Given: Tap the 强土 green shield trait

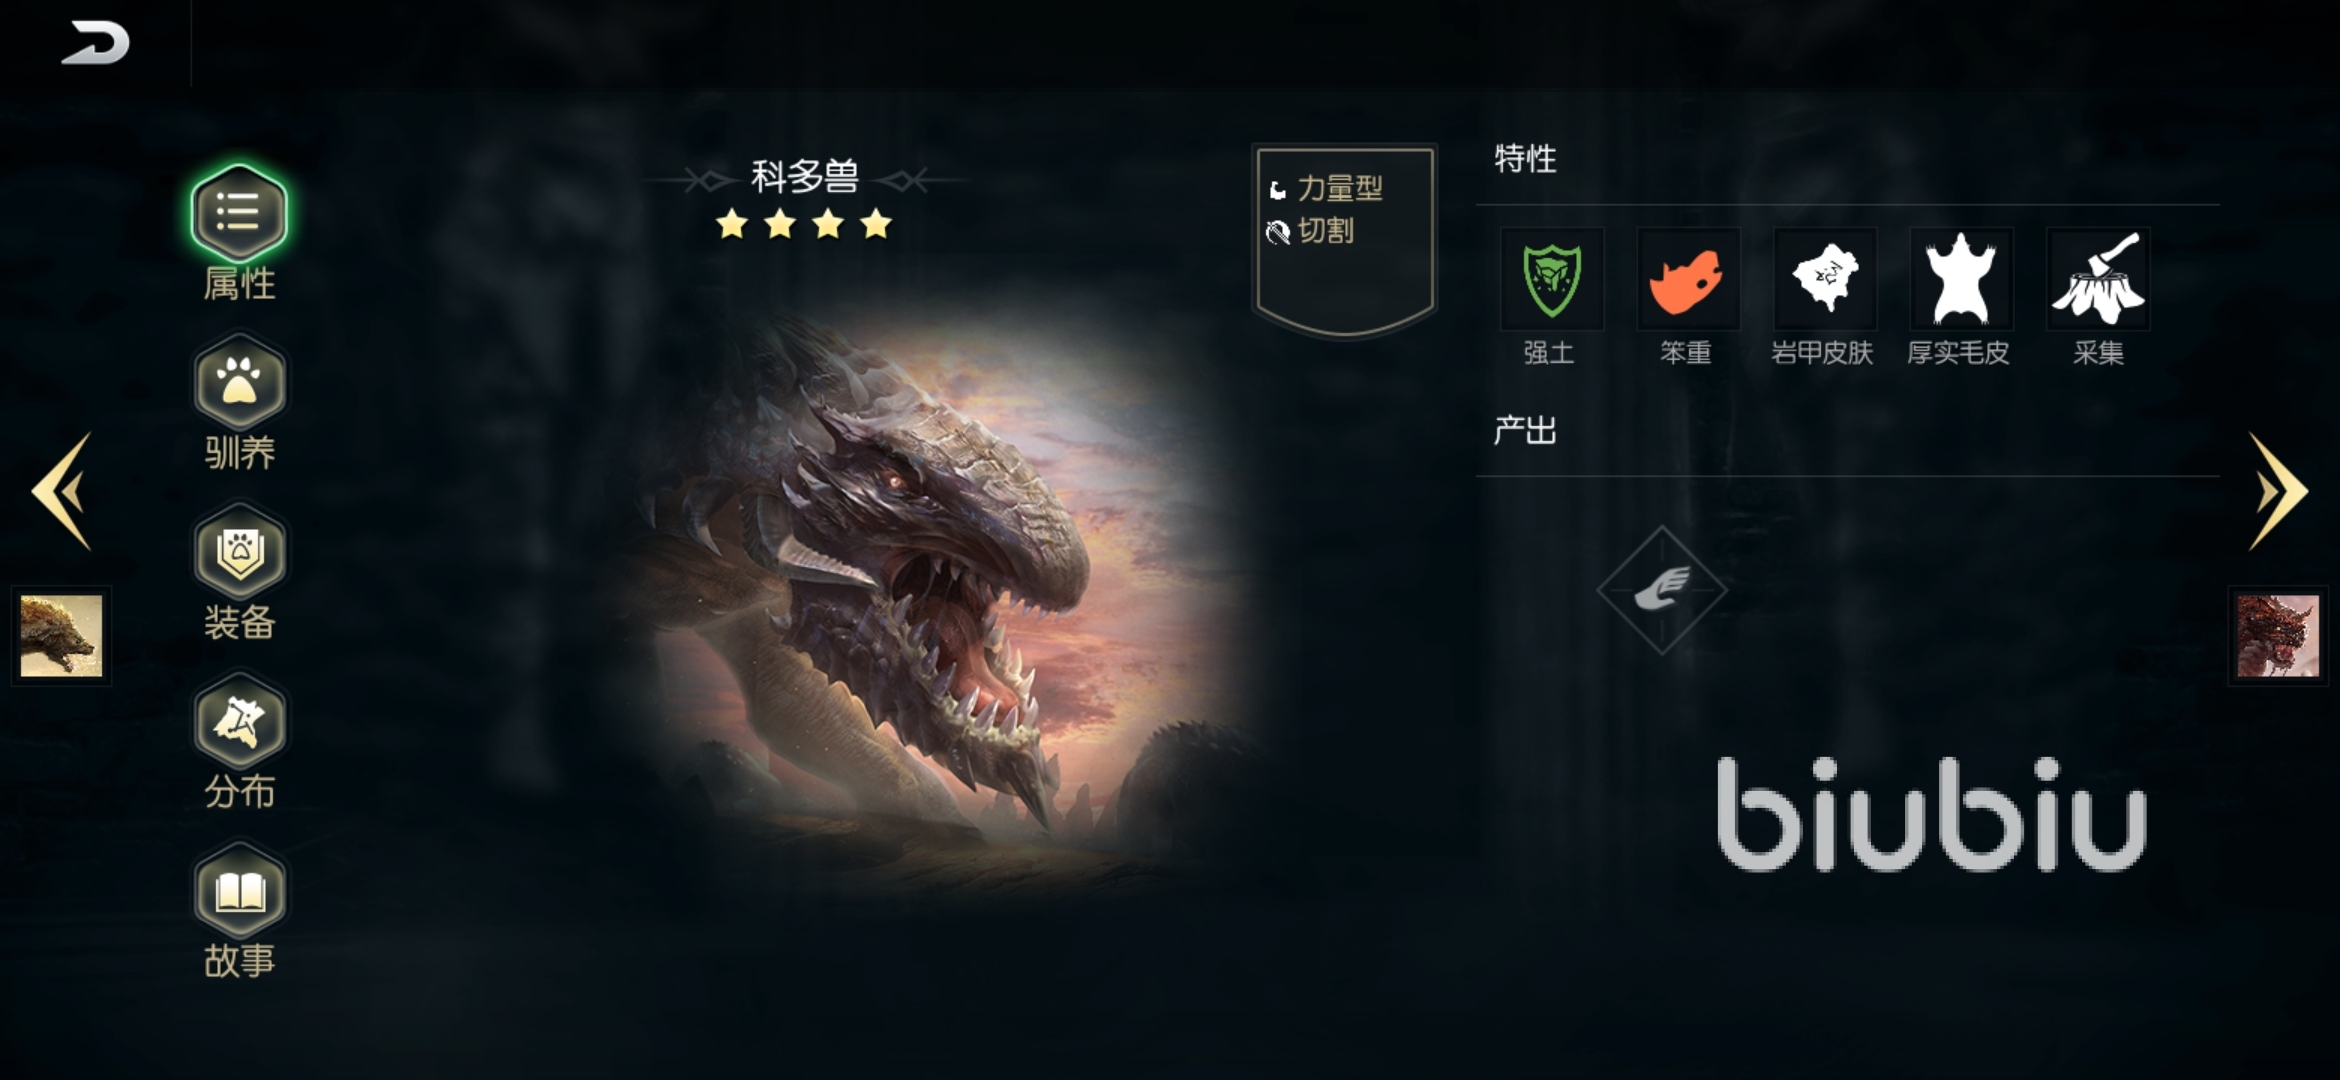Looking at the screenshot, I should [x=1551, y=280].
